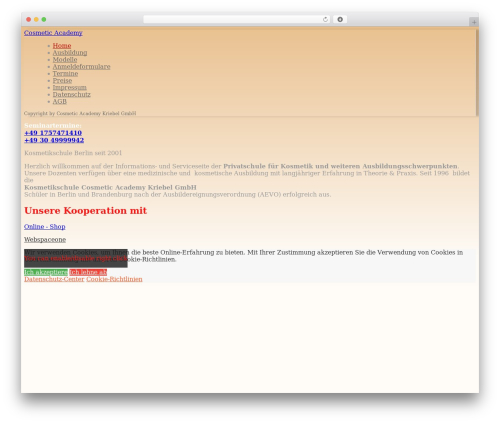Screen dimensions: 500x423
Task: Open the Termine menu item
Action: tap(65, 74)
